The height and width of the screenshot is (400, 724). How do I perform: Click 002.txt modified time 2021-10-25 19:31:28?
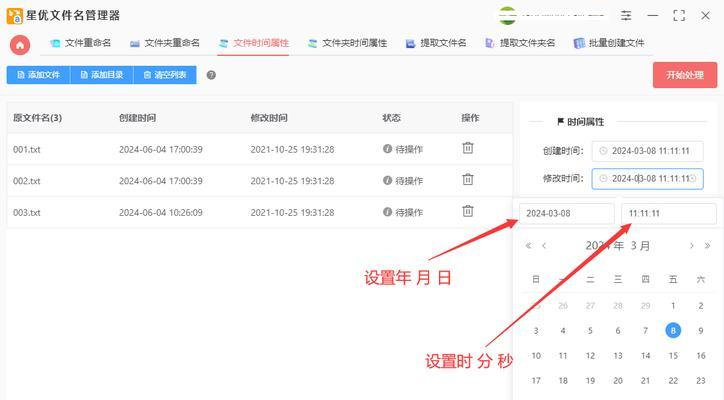(292, 181)
